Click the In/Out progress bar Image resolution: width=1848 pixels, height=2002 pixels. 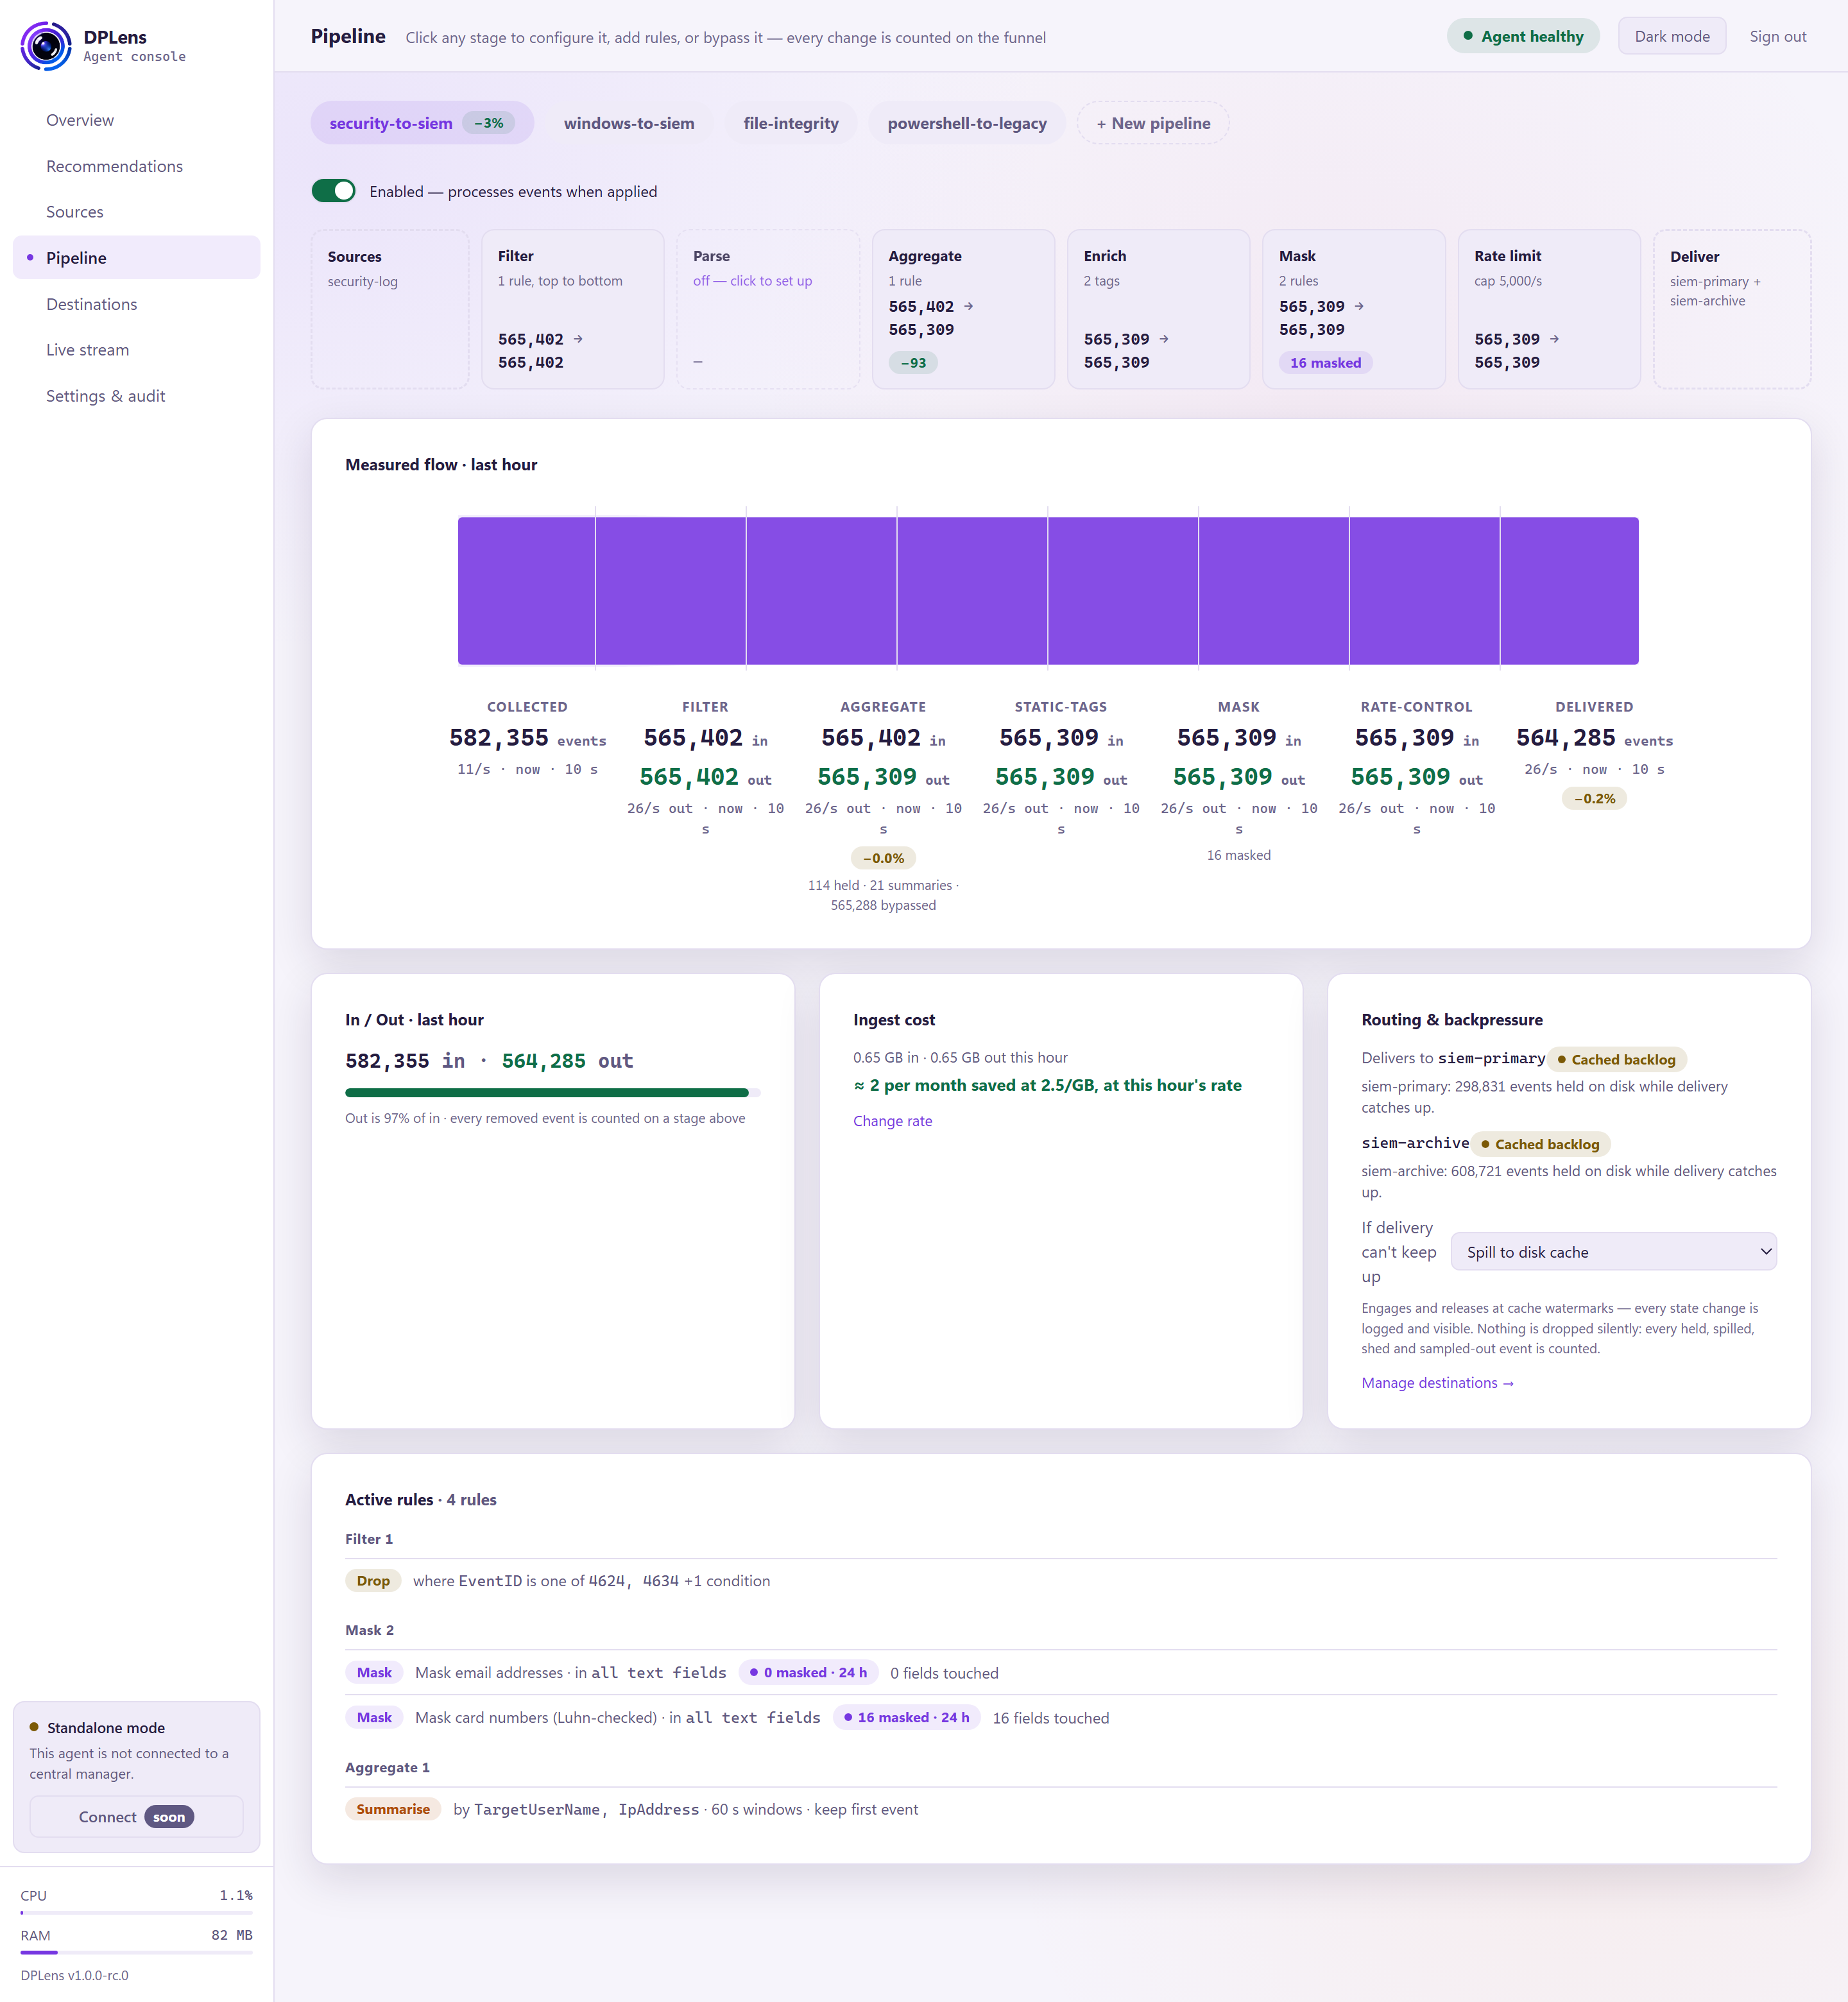[x=553, y=1092]
